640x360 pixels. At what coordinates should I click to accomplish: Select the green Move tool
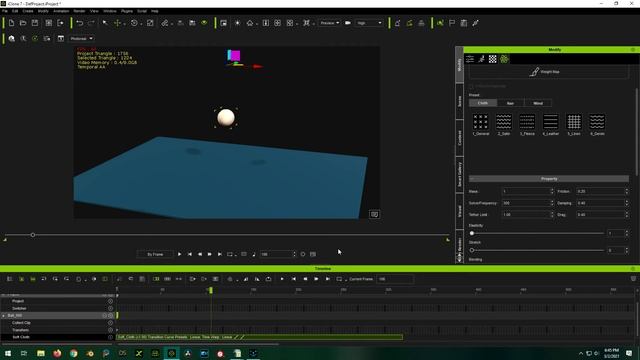coord(117,23)
